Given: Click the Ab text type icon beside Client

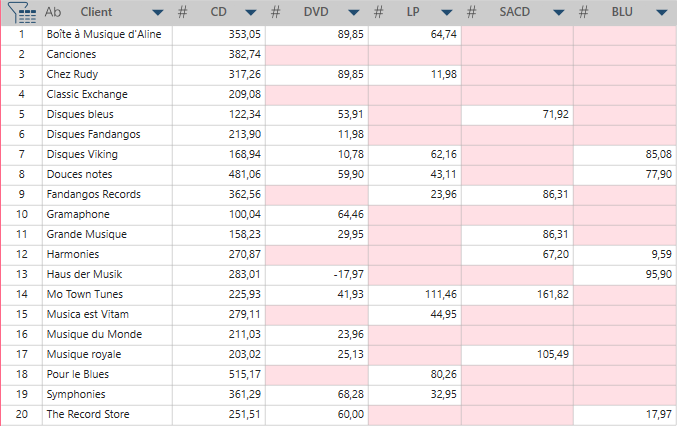Looking at the screenshot, I should tap(54, 13).
